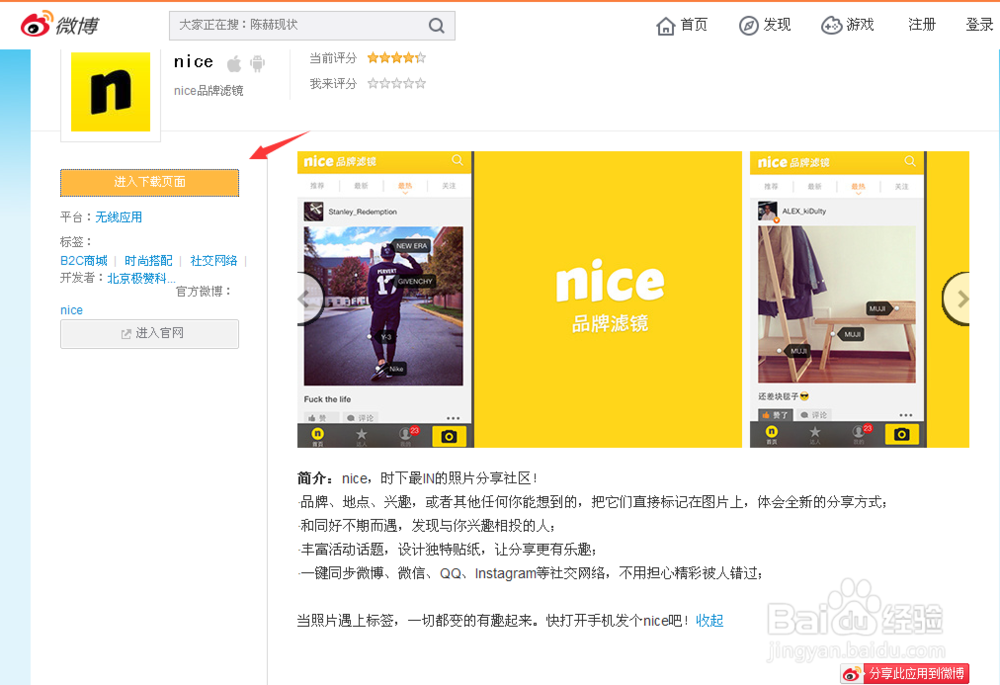Click the home house icon
This screenshot has height=685, width=1000.
click(665, 26)
